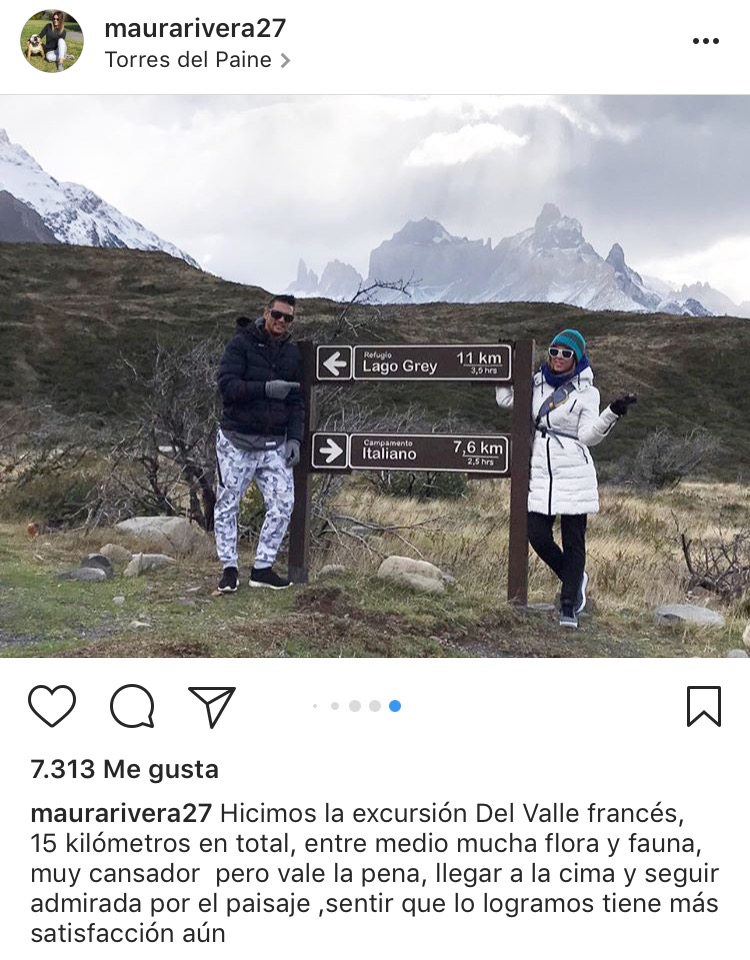
Task: Select the fourth carousel page dot
Action: coord(375,706)
